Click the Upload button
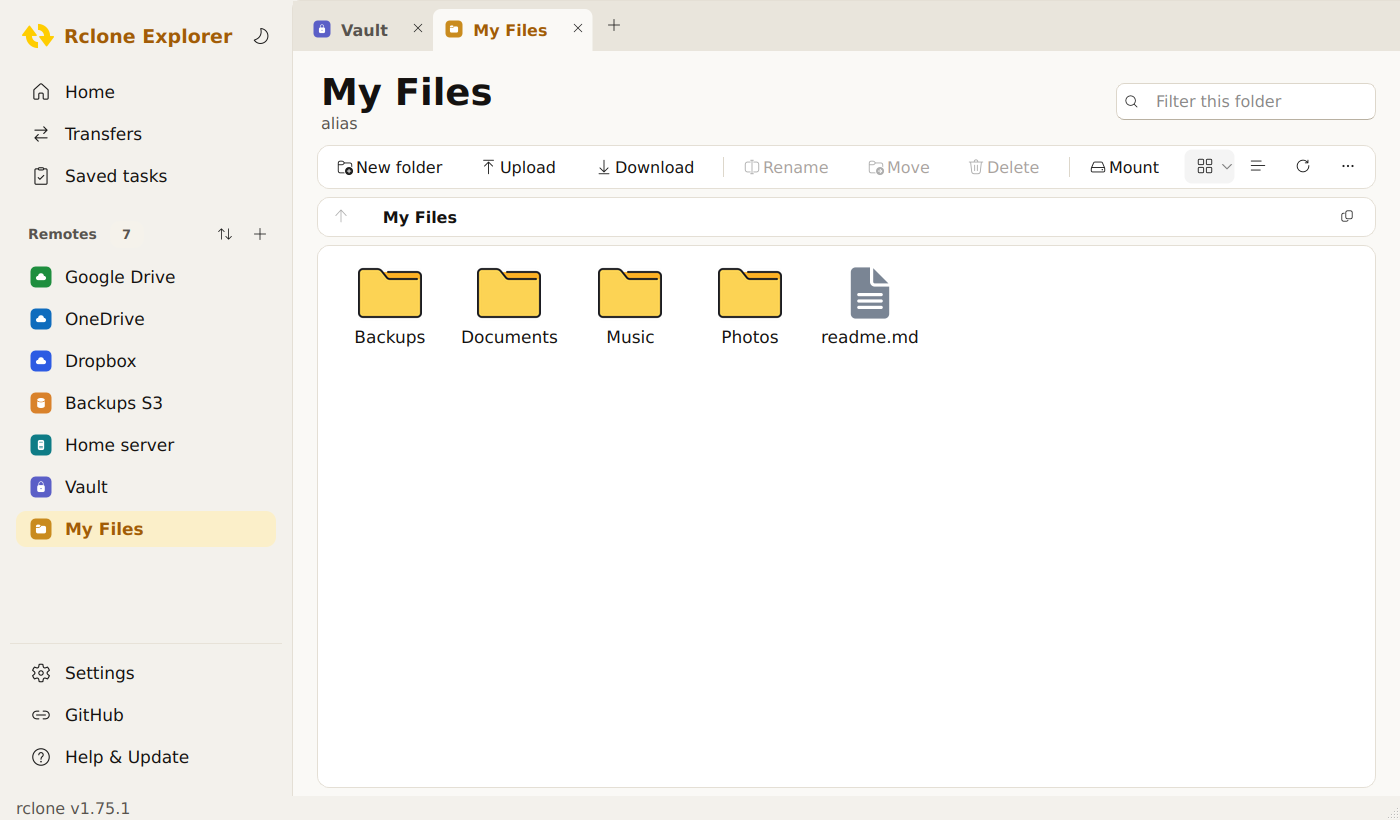 pyautogui.click(x=518, y=167)
